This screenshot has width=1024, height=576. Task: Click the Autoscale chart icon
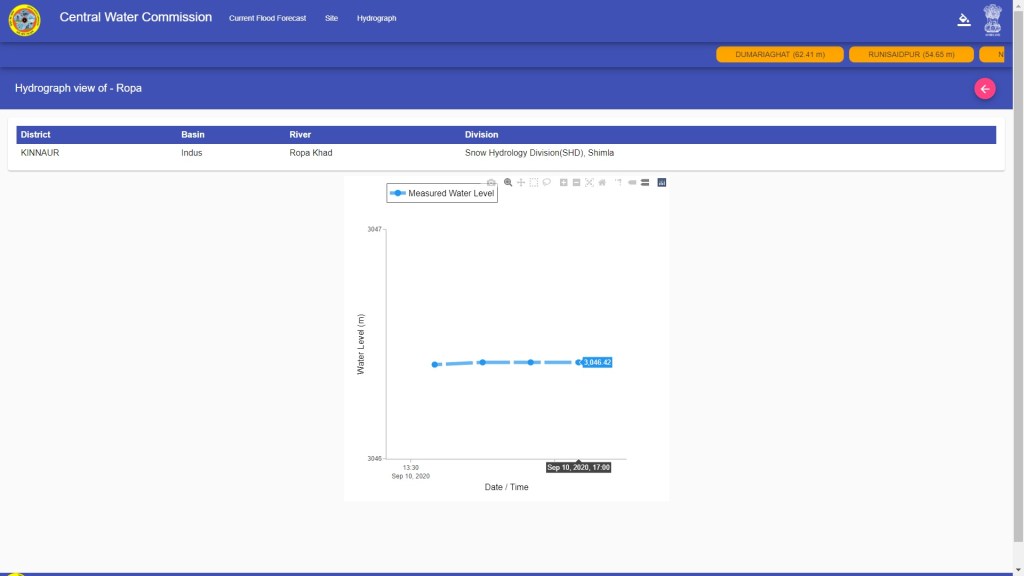point(589,182)
